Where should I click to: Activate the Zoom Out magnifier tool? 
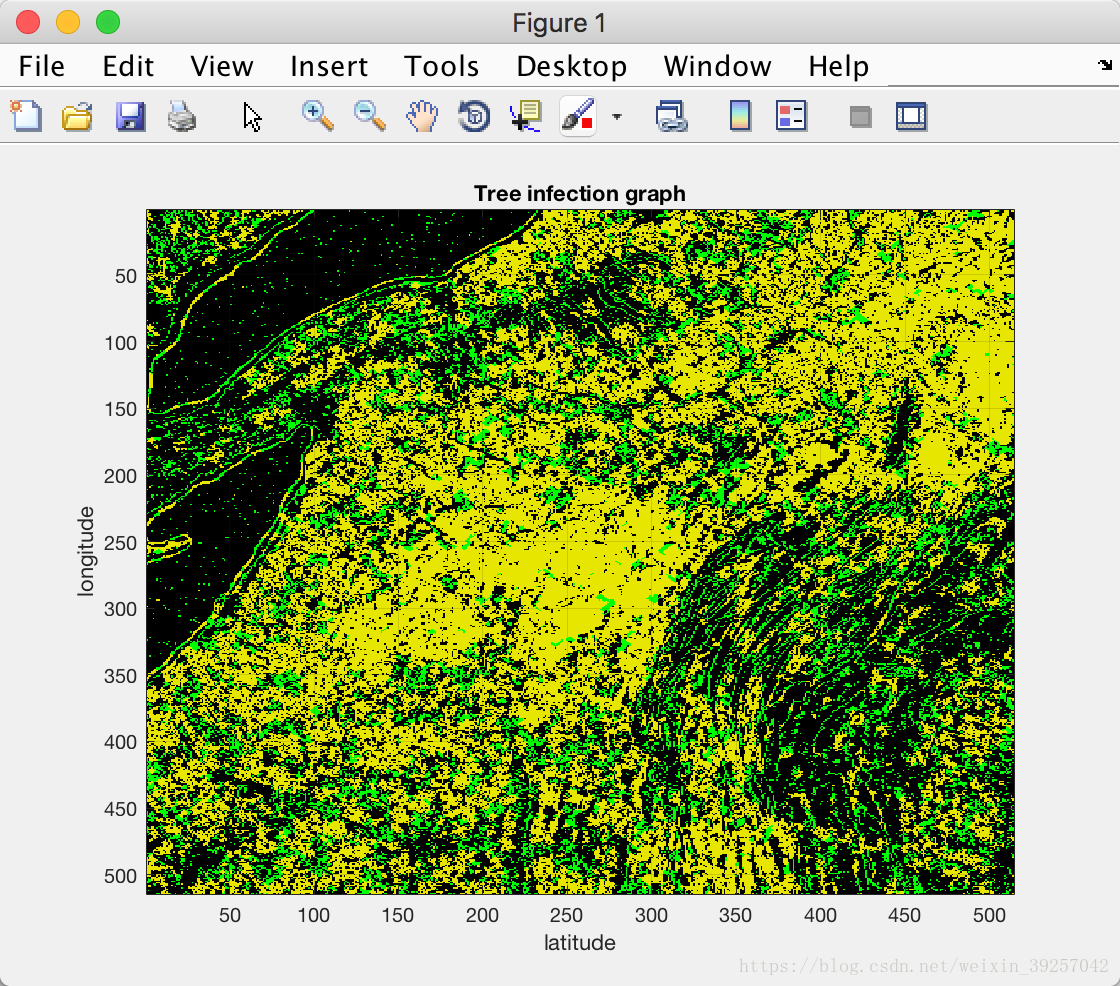click(x=370, y=116)
